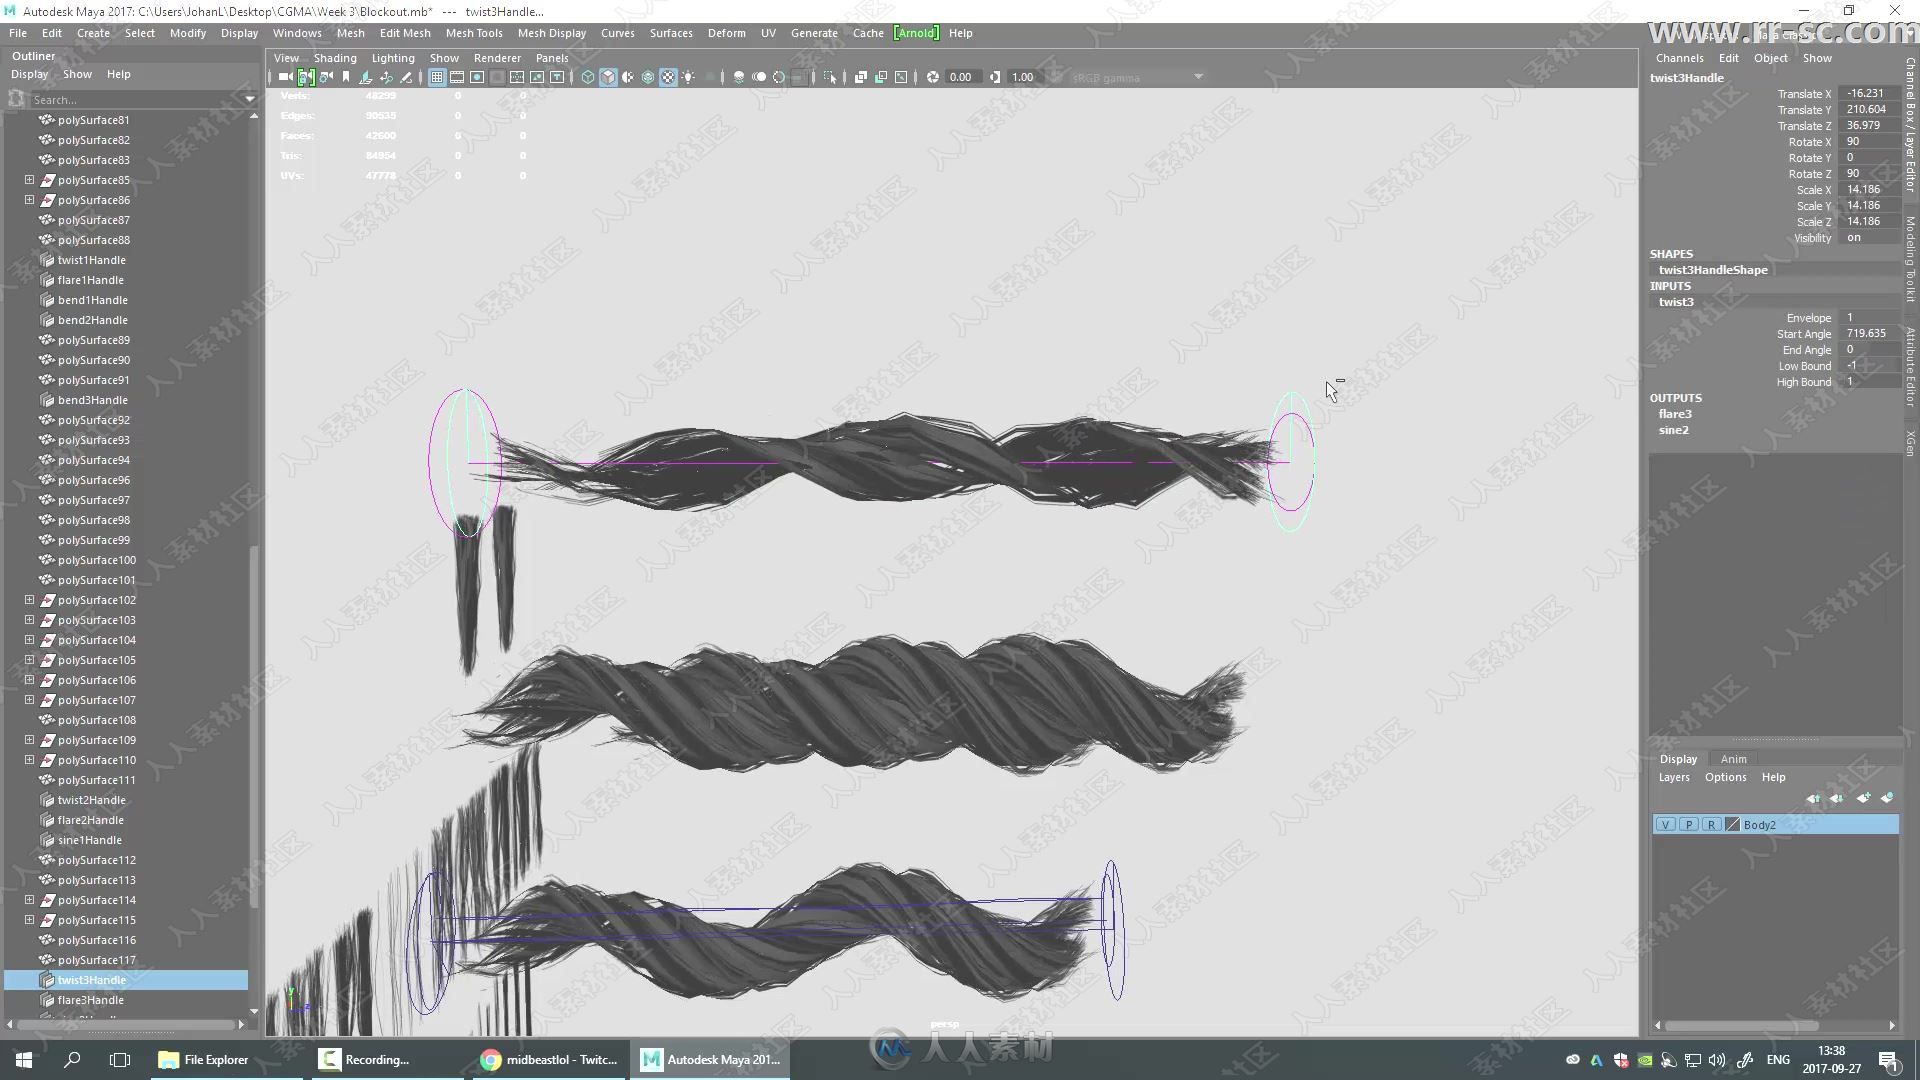Toggle the Arnold renderer menu icon
This screenshot has width=1920, height=1080.
pos(914,33)
